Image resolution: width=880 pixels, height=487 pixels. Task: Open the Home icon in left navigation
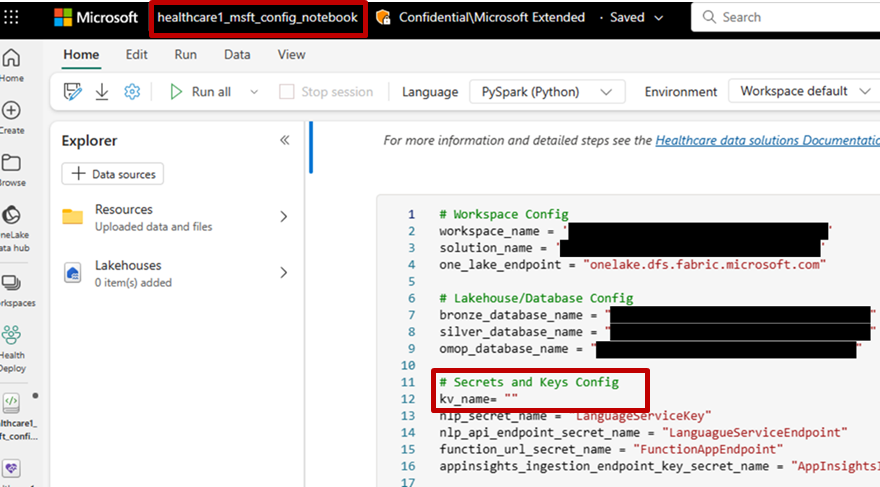[11, 58]
